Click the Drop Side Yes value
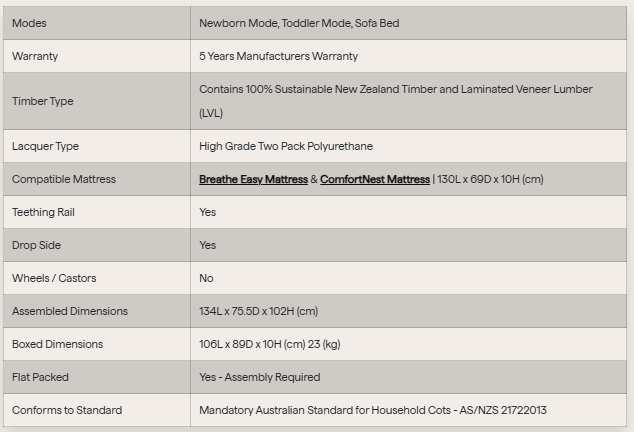 [207, 245]
